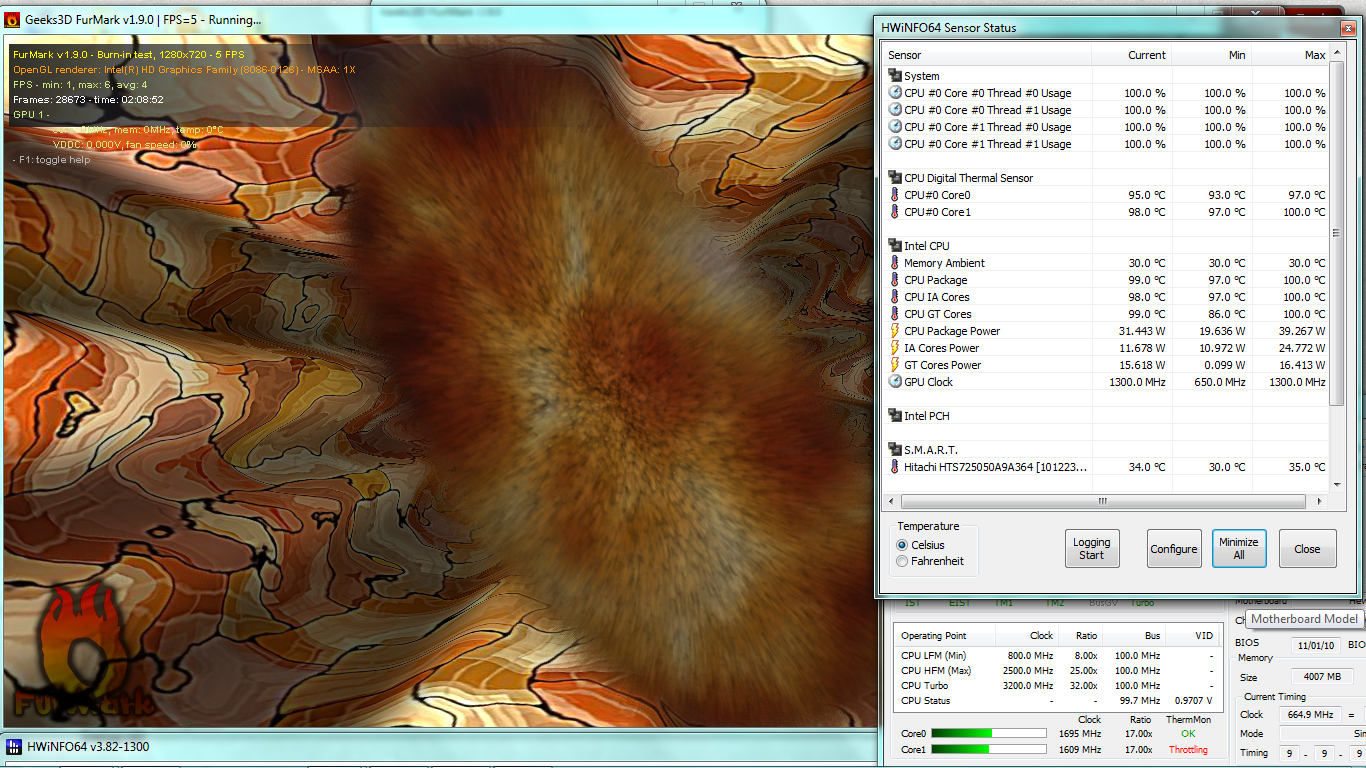
Task: Click the Close button in Sensor Status
Action: [x=1307, y=549]
